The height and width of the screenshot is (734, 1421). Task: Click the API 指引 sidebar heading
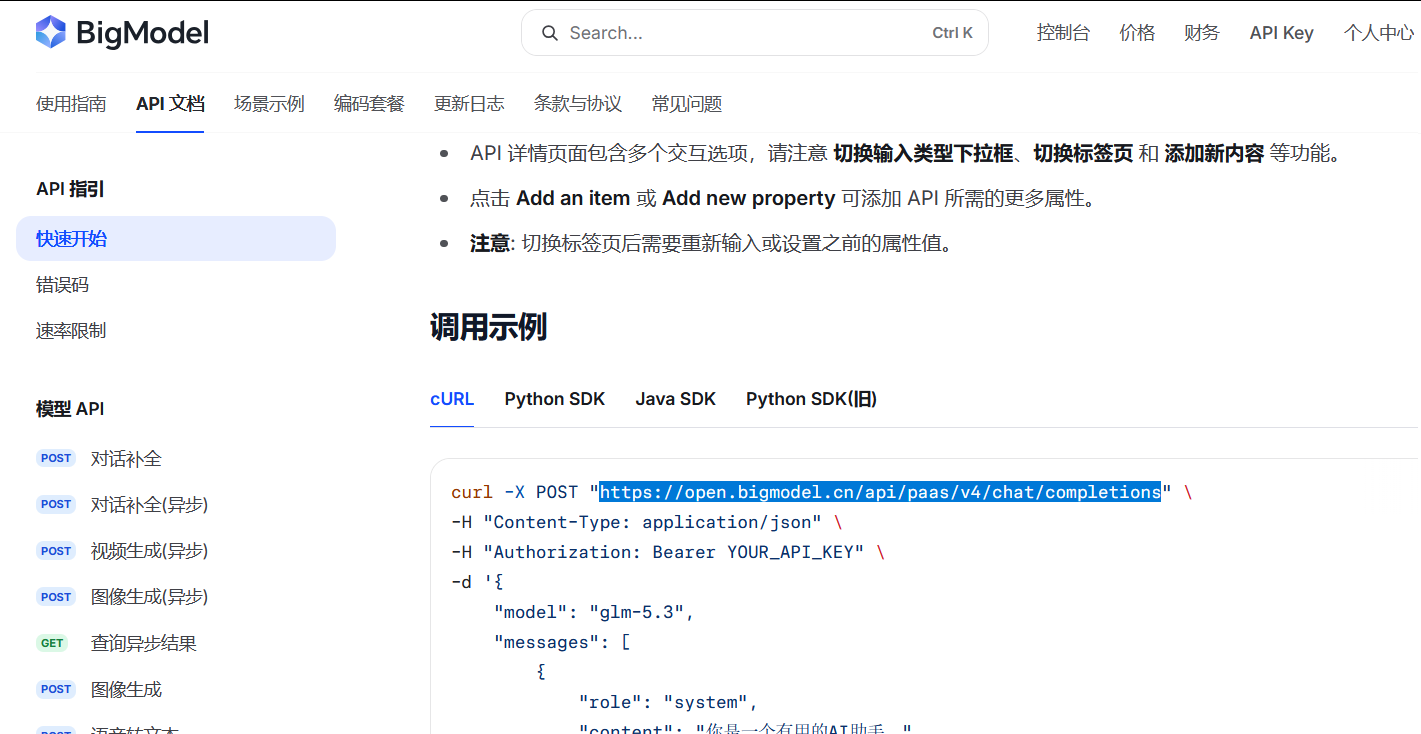click(x=70, y=189)
